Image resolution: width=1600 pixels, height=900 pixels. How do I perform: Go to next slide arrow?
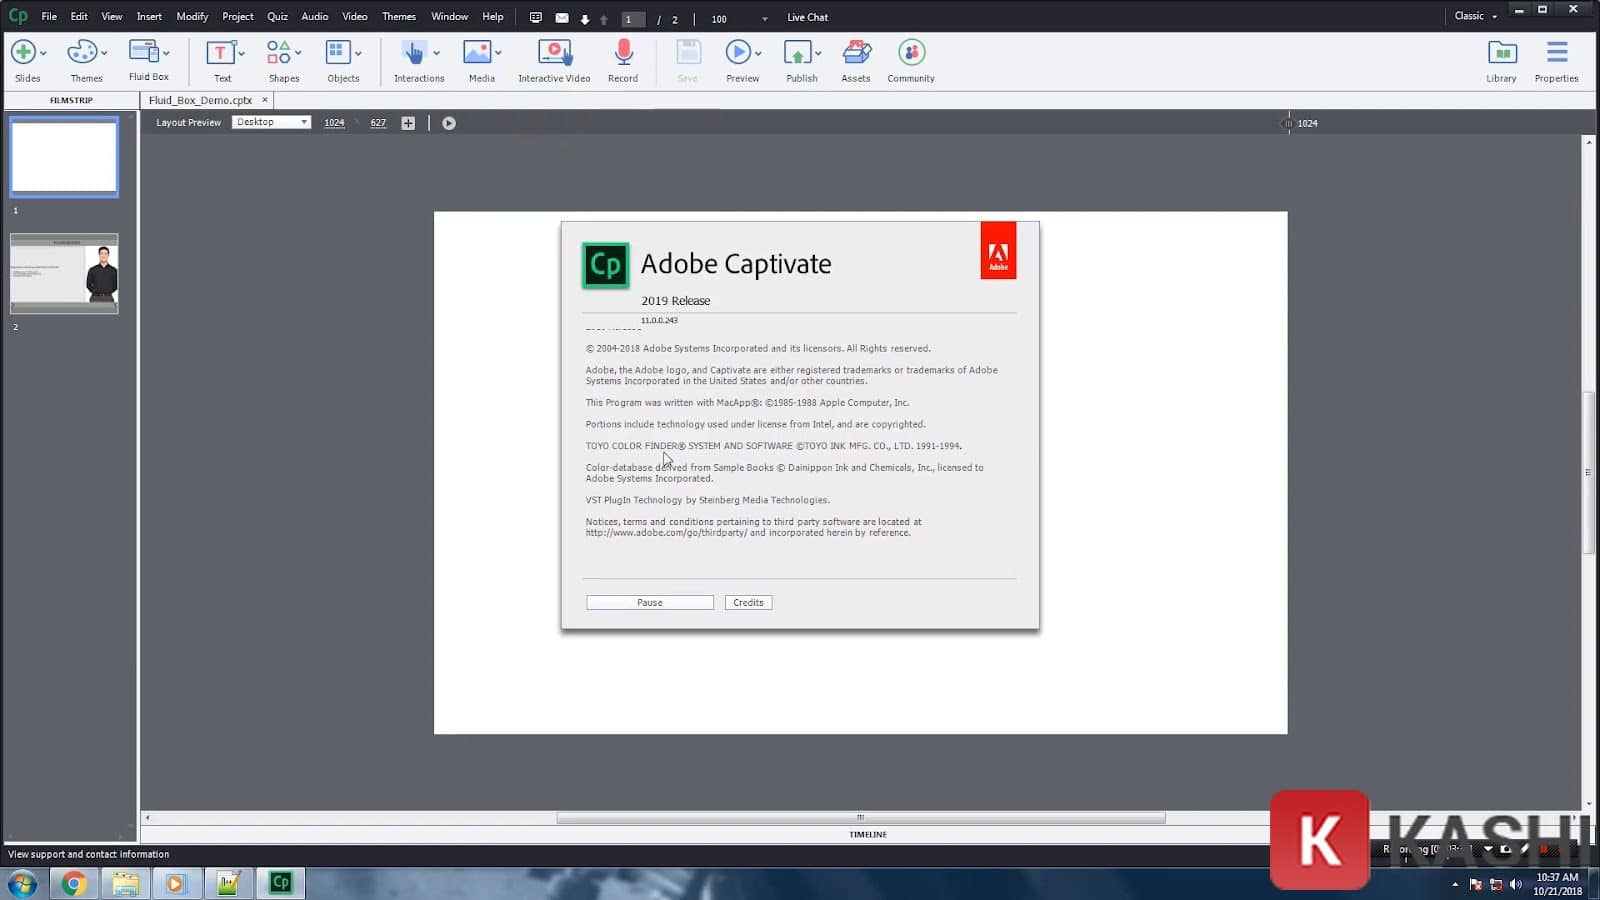585,19
